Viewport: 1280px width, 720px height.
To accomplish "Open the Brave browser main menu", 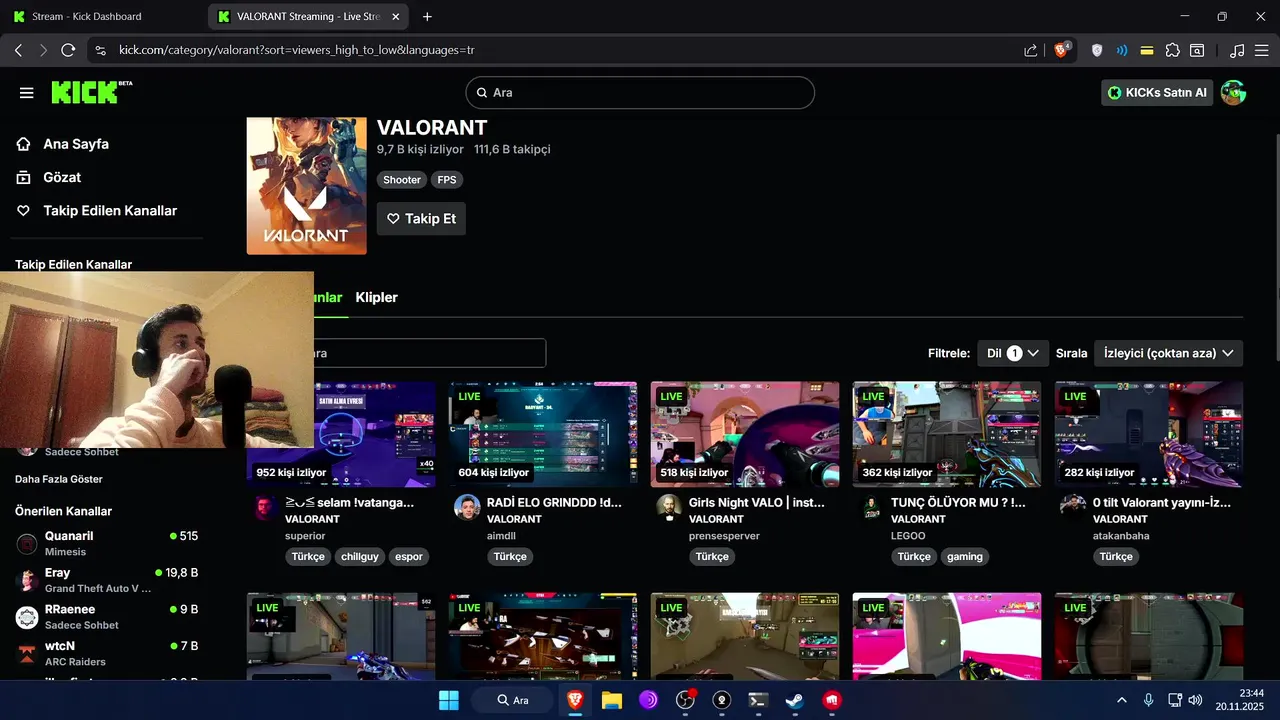I will (1262, 50).
